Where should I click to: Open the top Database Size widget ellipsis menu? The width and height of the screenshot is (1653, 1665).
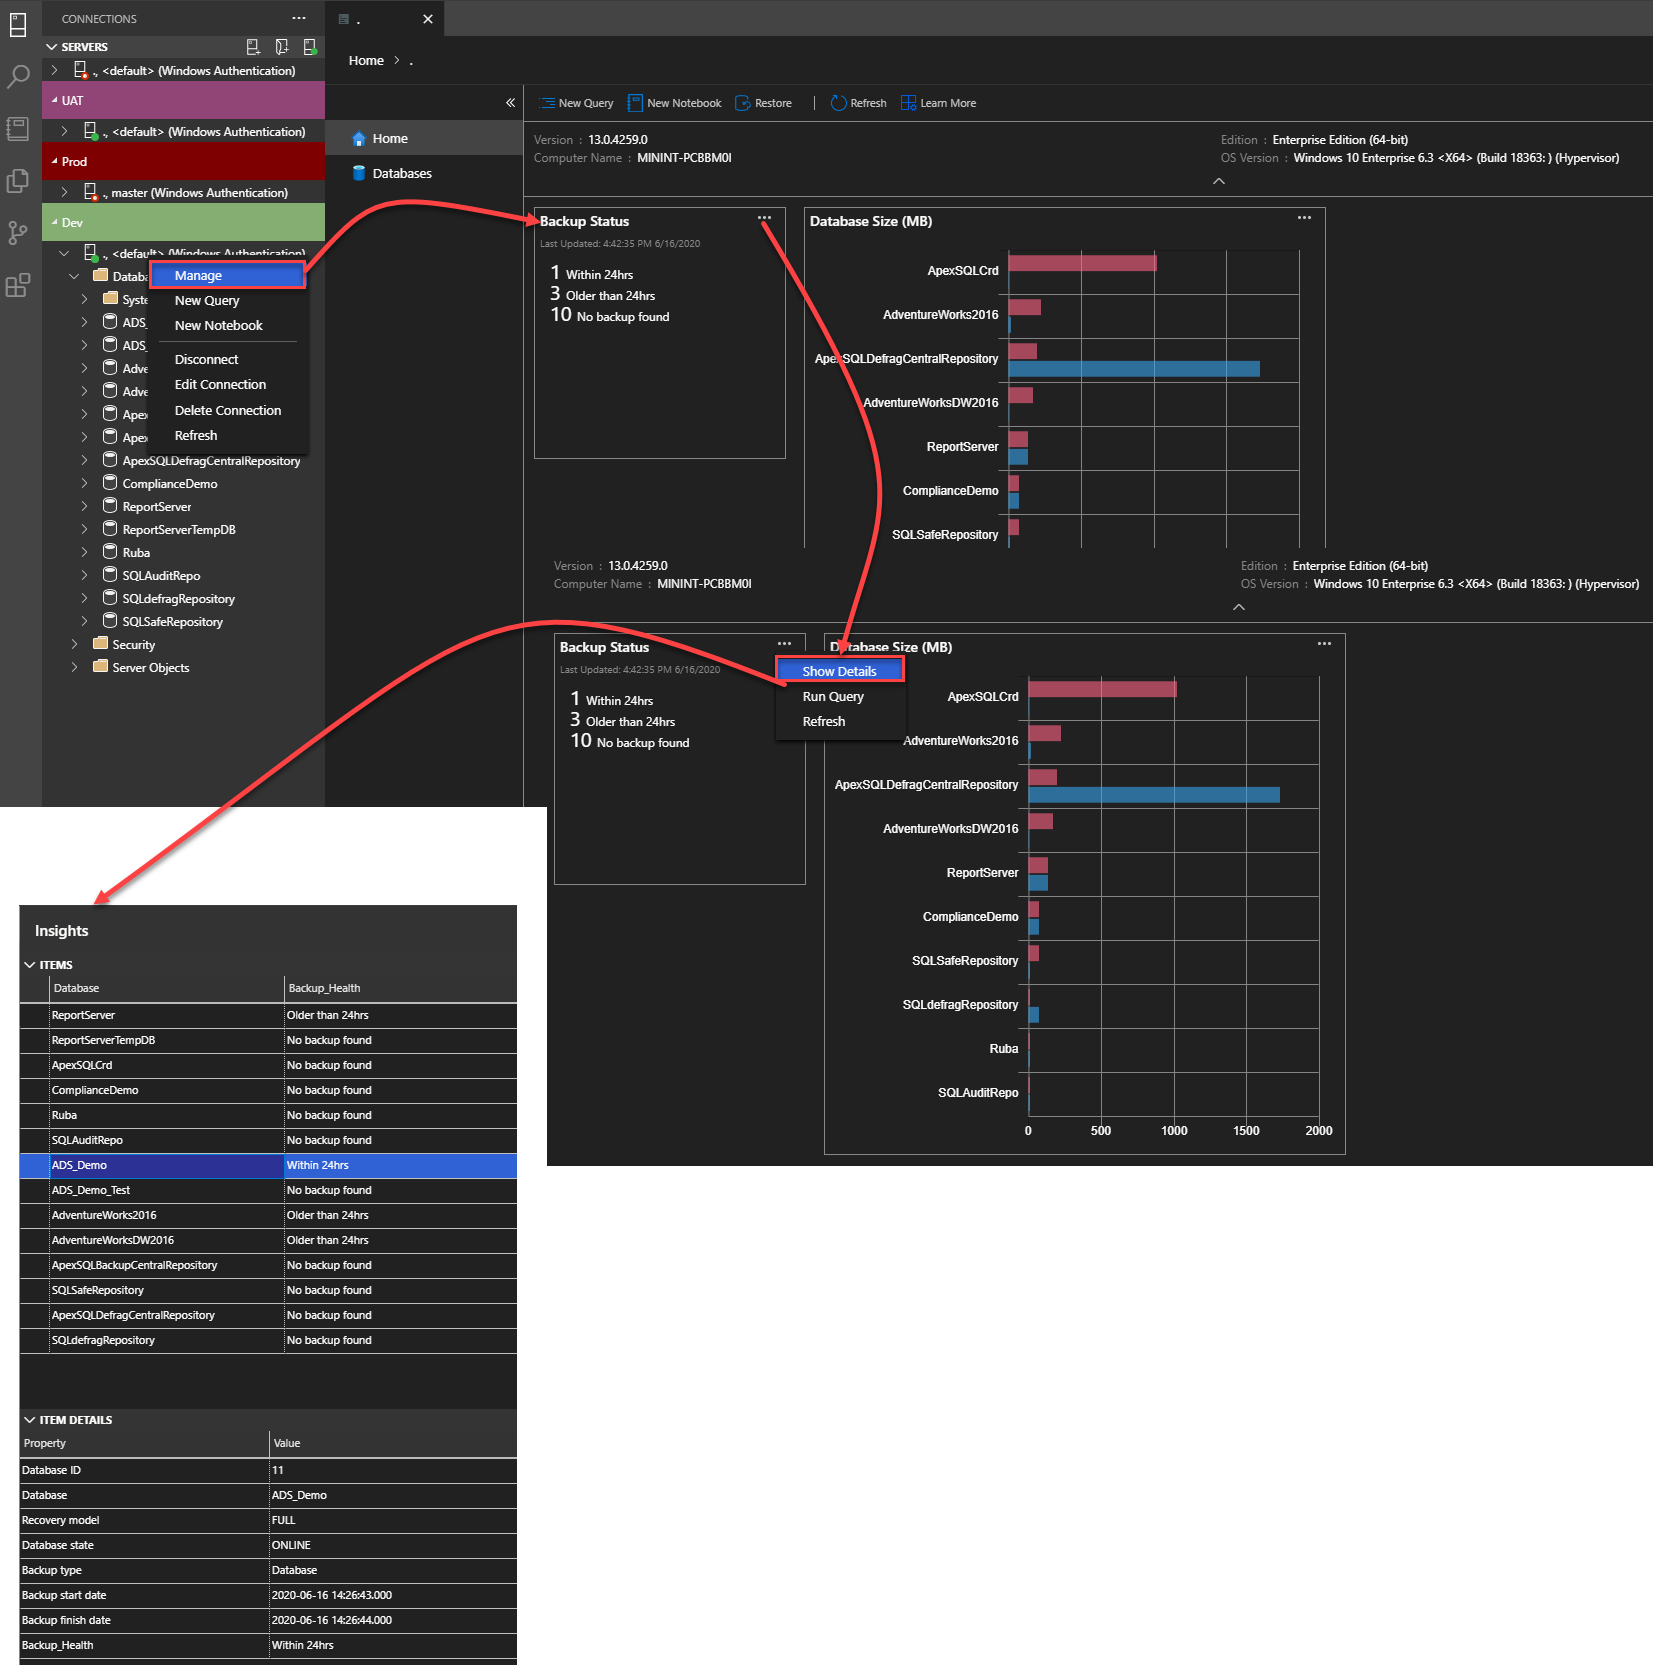click(x=1304, y=218)
